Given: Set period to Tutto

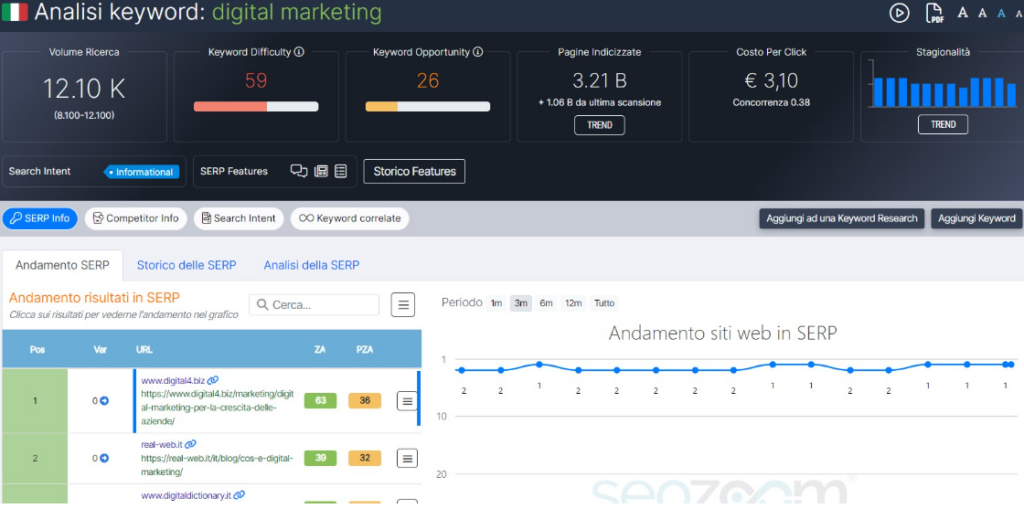Looking at the screenshot, I should pos(604,303).
